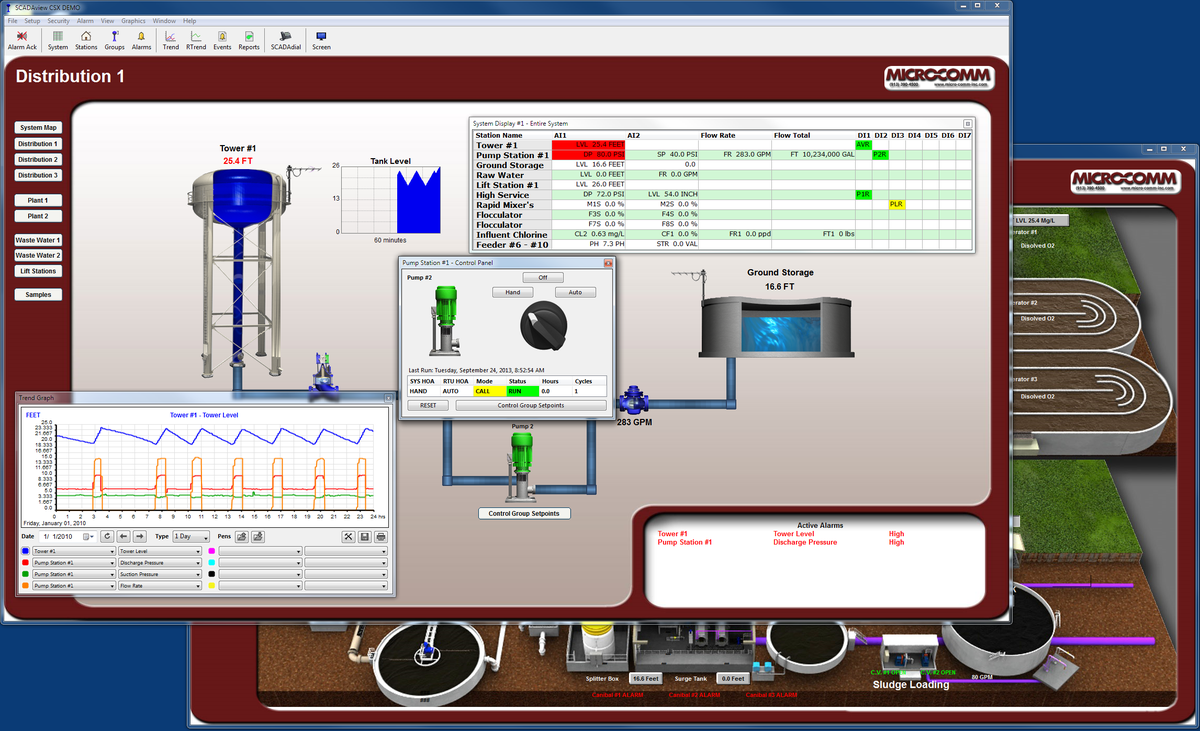
Task: Close the Pump Station #1 Control Panel
Action: click(x=607, y=262)
